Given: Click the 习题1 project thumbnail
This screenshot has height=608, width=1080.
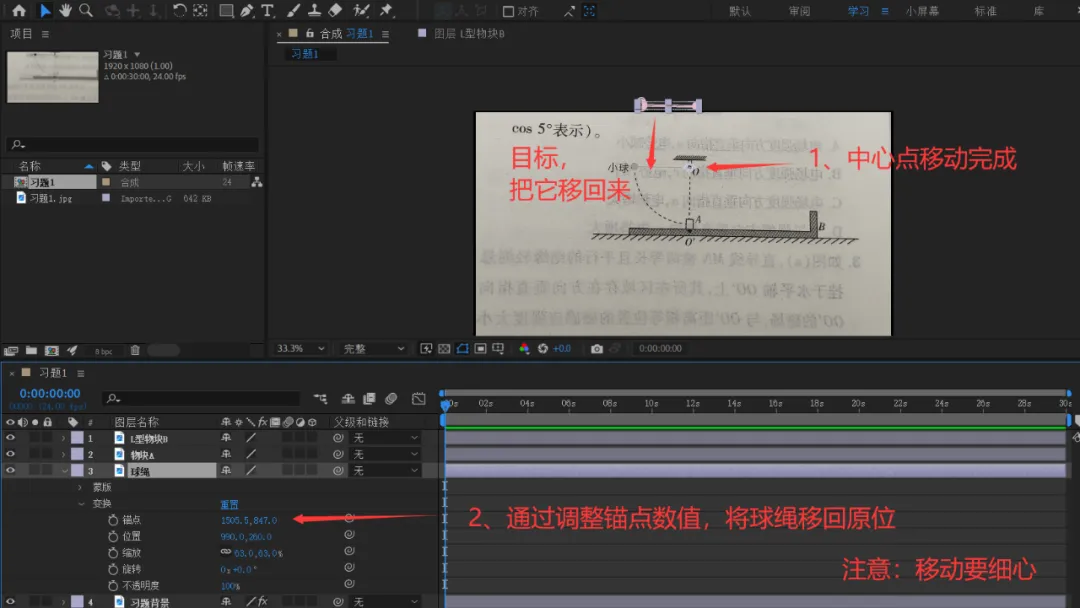Looking at the screenshot, I should (x=52, y=77).
